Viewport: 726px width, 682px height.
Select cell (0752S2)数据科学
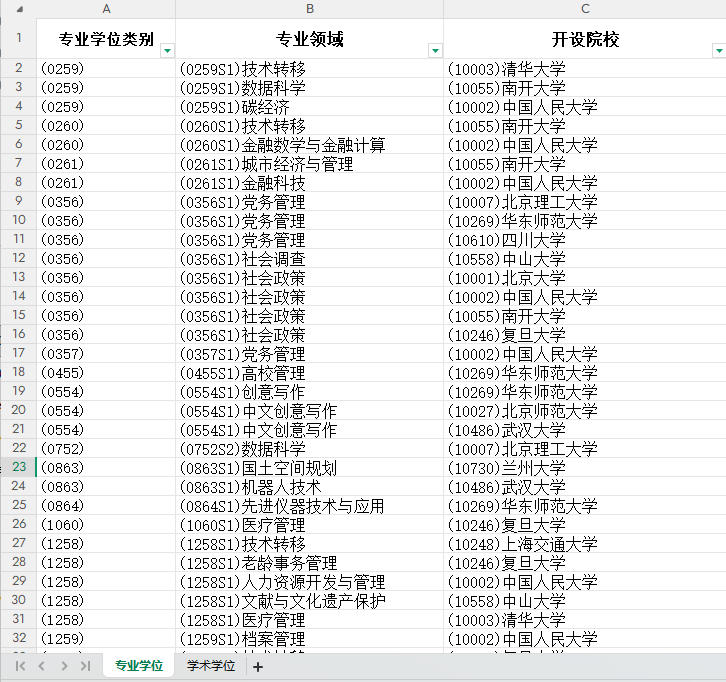[309, 448]
